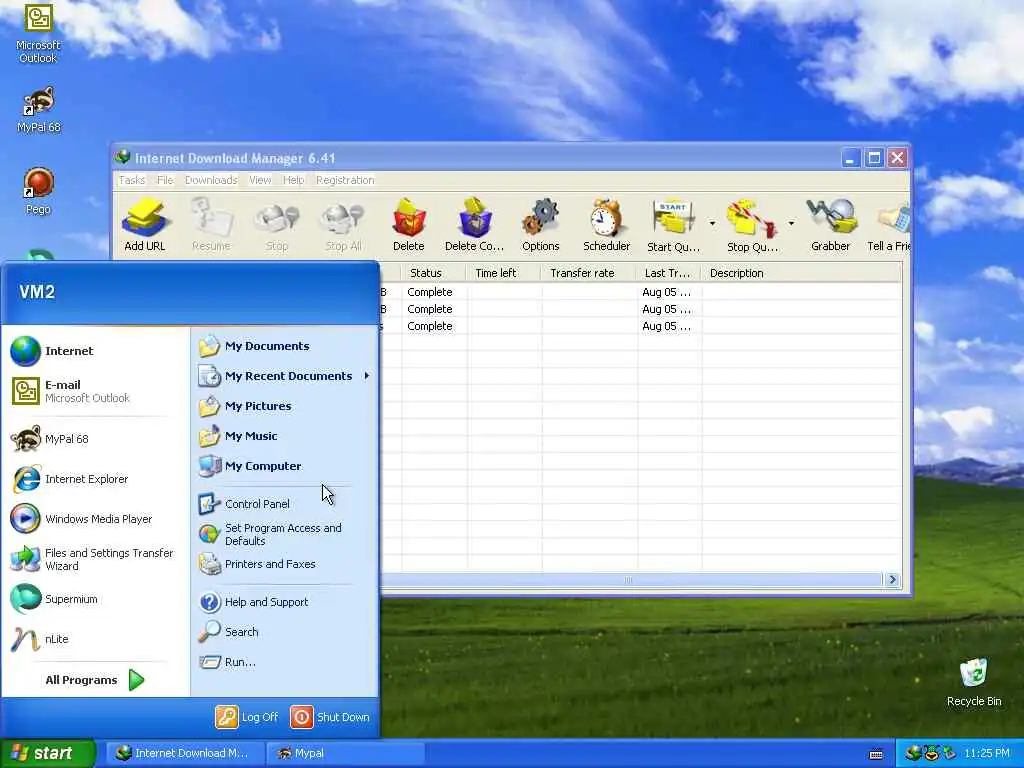This screenshot has height=768, width=1024.
Task: Click the MyPal 68 desktop shortcut
Action: click(x=39, y=110)
